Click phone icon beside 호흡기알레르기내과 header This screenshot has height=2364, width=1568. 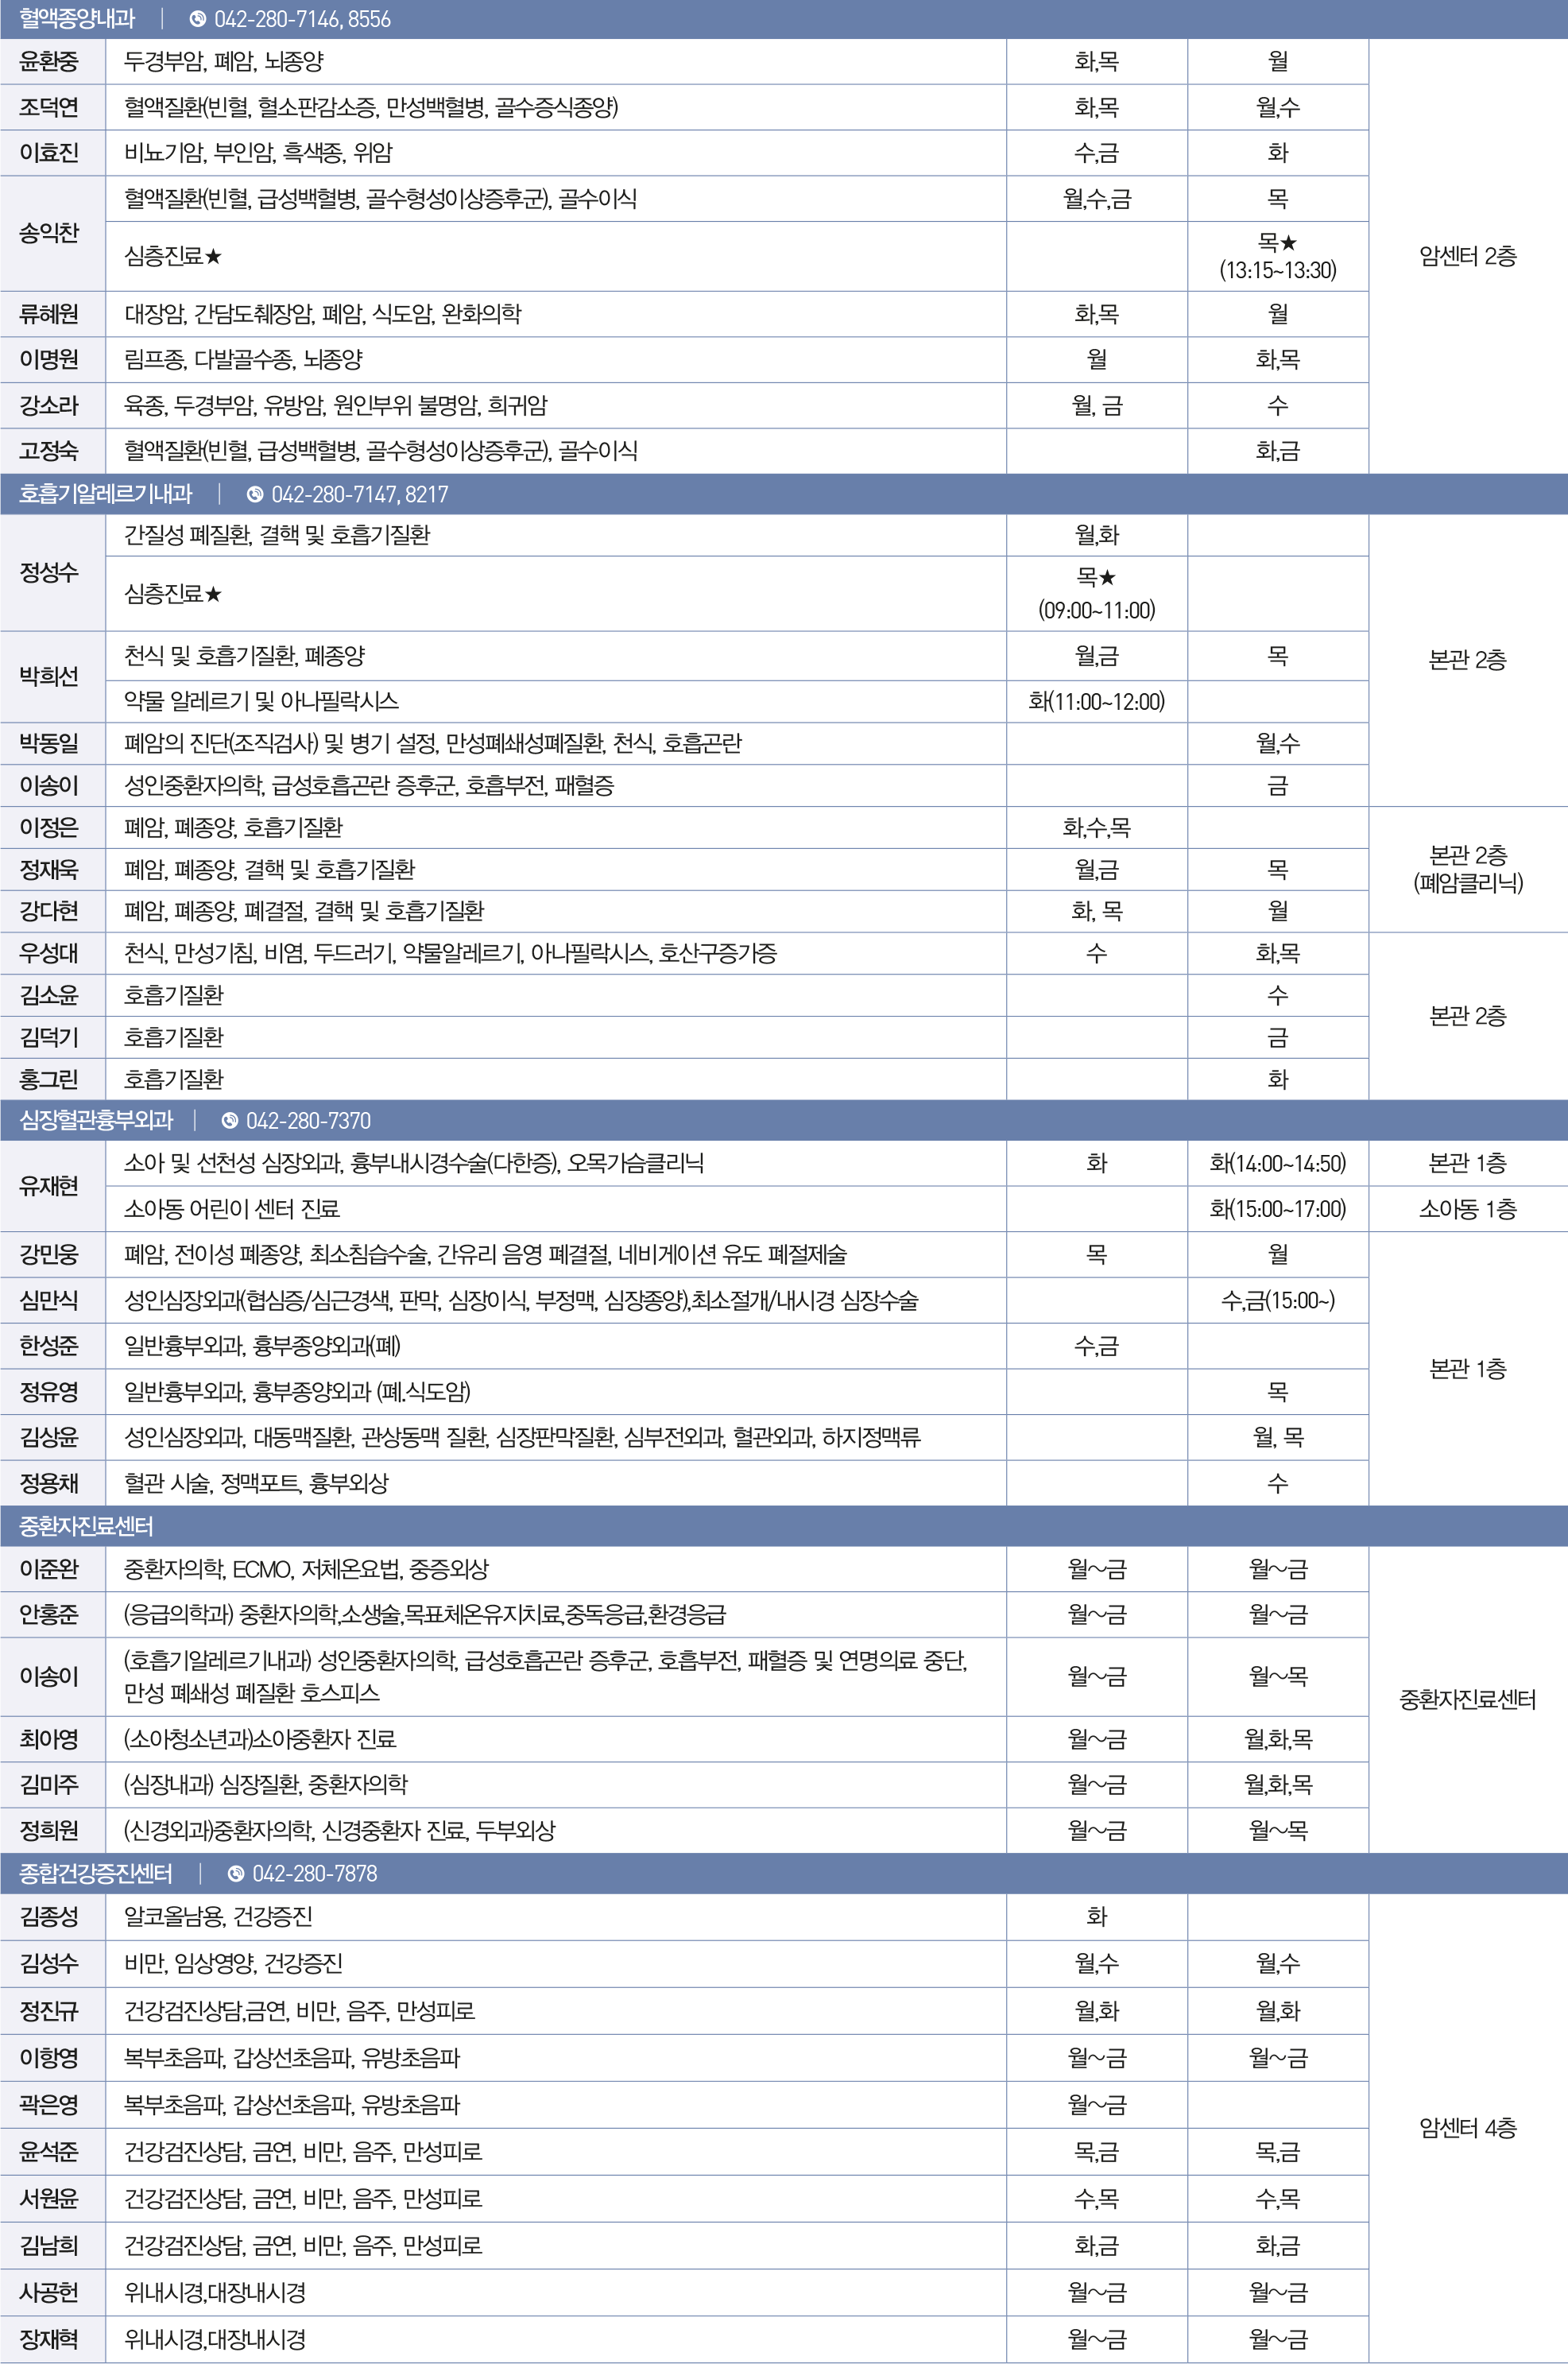click(255, 494)
